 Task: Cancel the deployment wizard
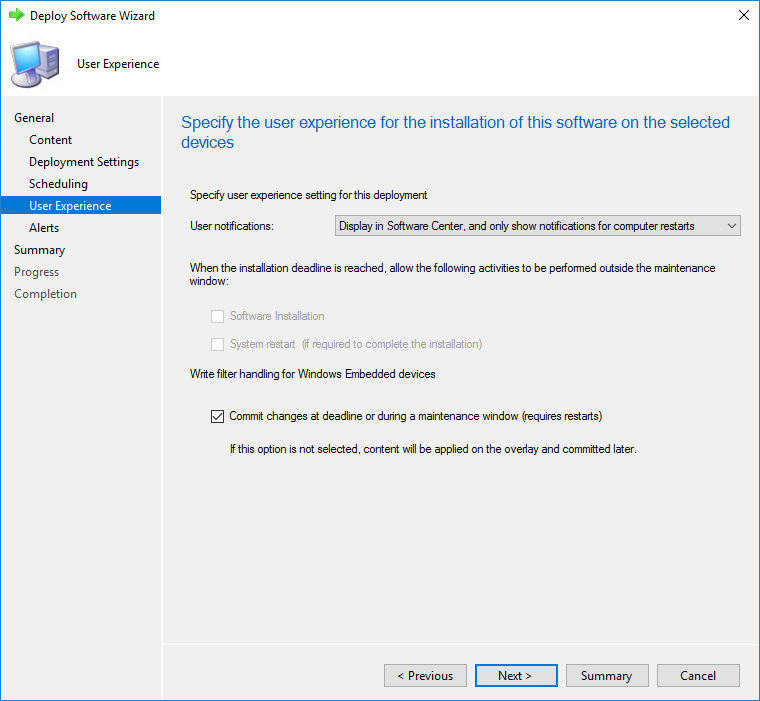click(x=698, y=675)
